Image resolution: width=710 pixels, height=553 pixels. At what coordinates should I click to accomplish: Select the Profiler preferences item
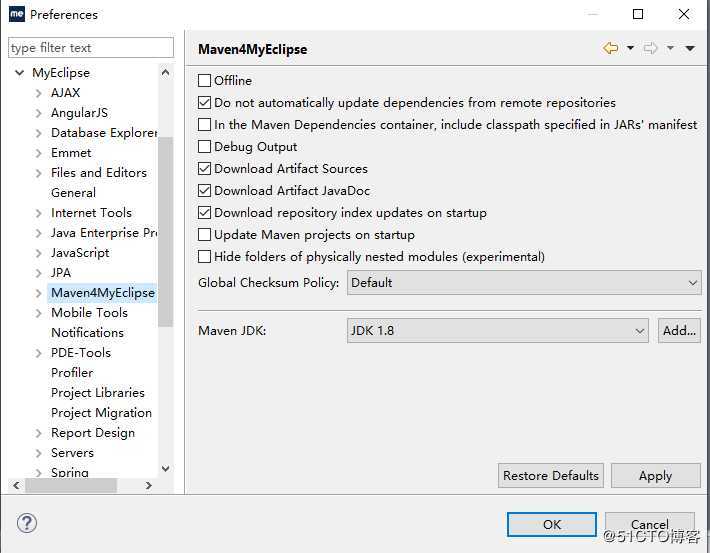72,373
